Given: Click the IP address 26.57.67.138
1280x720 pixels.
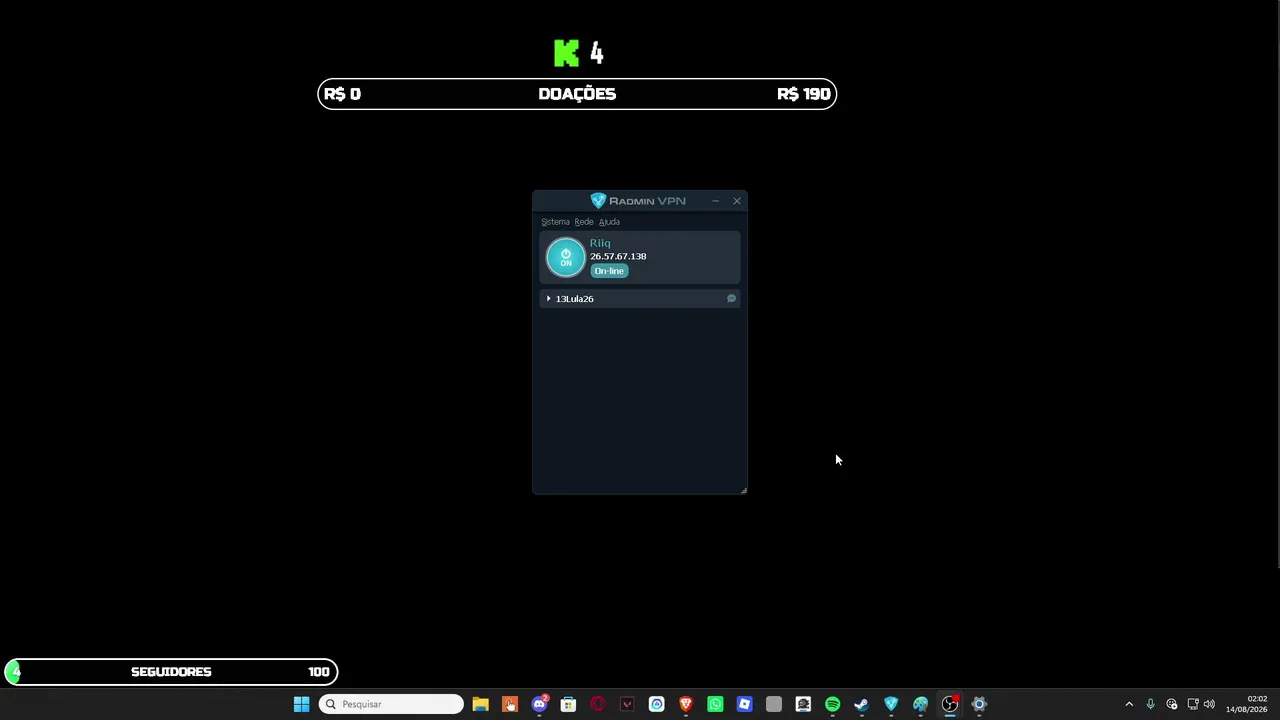Looking at the screenshot, I should 618,256.
